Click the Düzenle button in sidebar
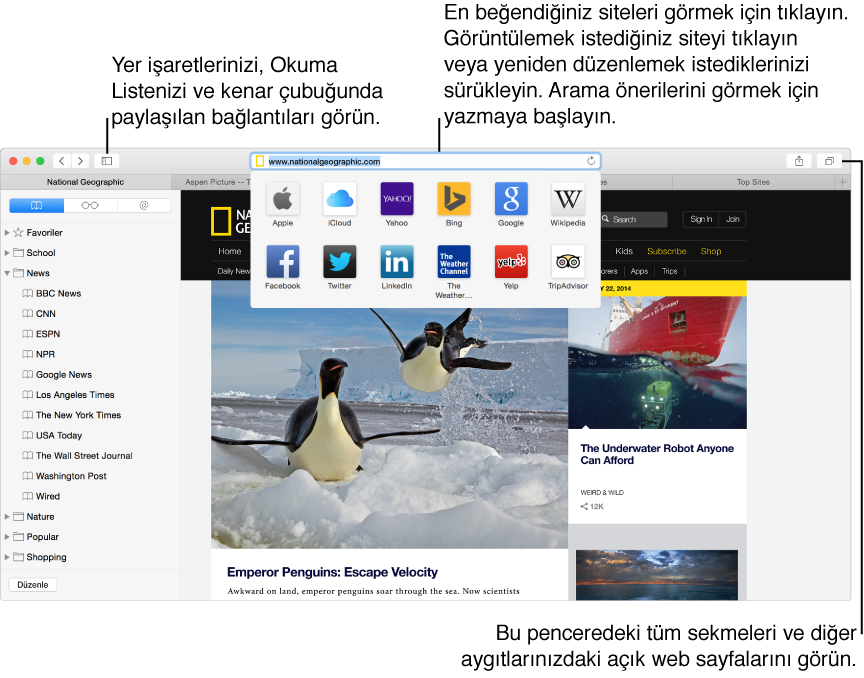The width and height of the screenshot is (864, 678). (33, 585)
